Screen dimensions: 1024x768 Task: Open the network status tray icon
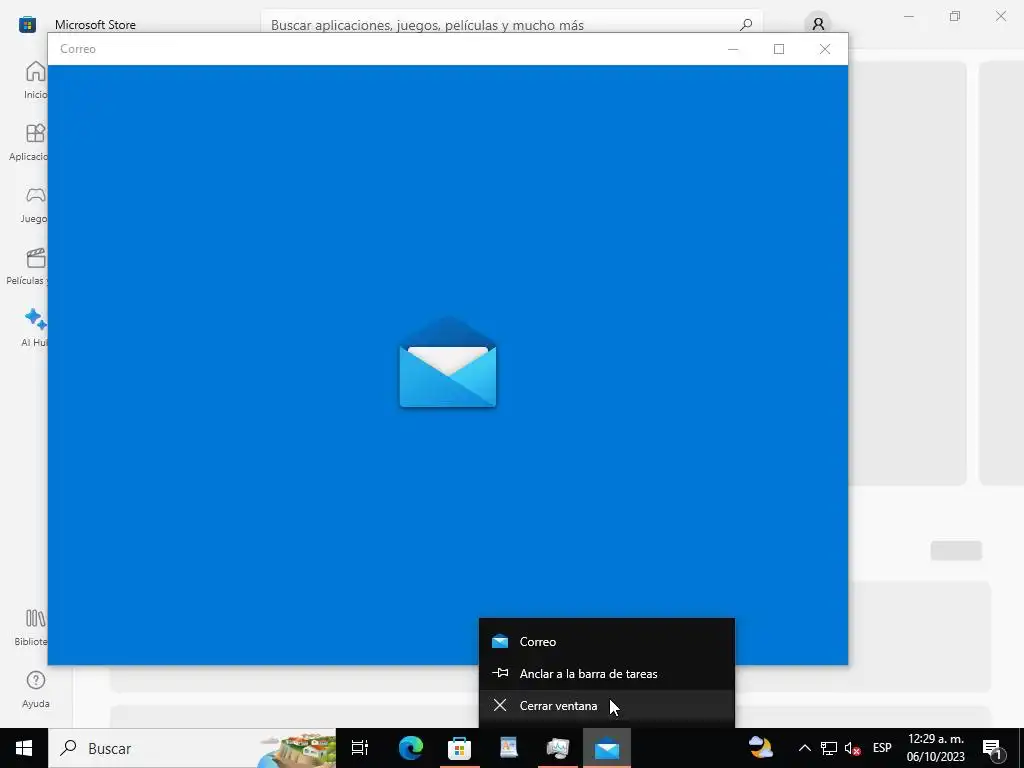829,748
